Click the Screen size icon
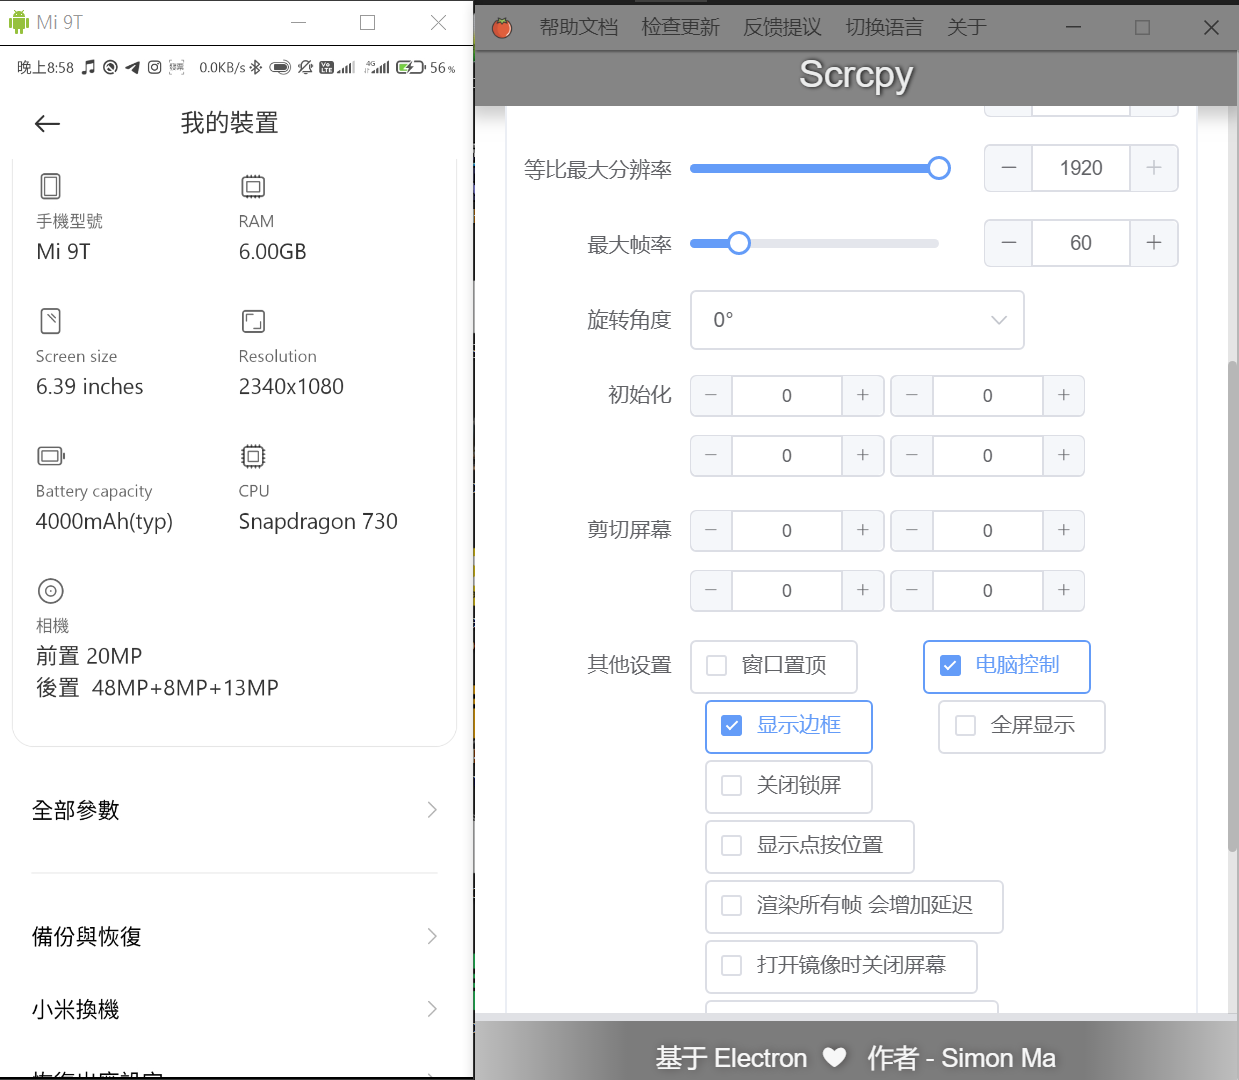This screenshot has height=1080, width=1239. [50, 321]
